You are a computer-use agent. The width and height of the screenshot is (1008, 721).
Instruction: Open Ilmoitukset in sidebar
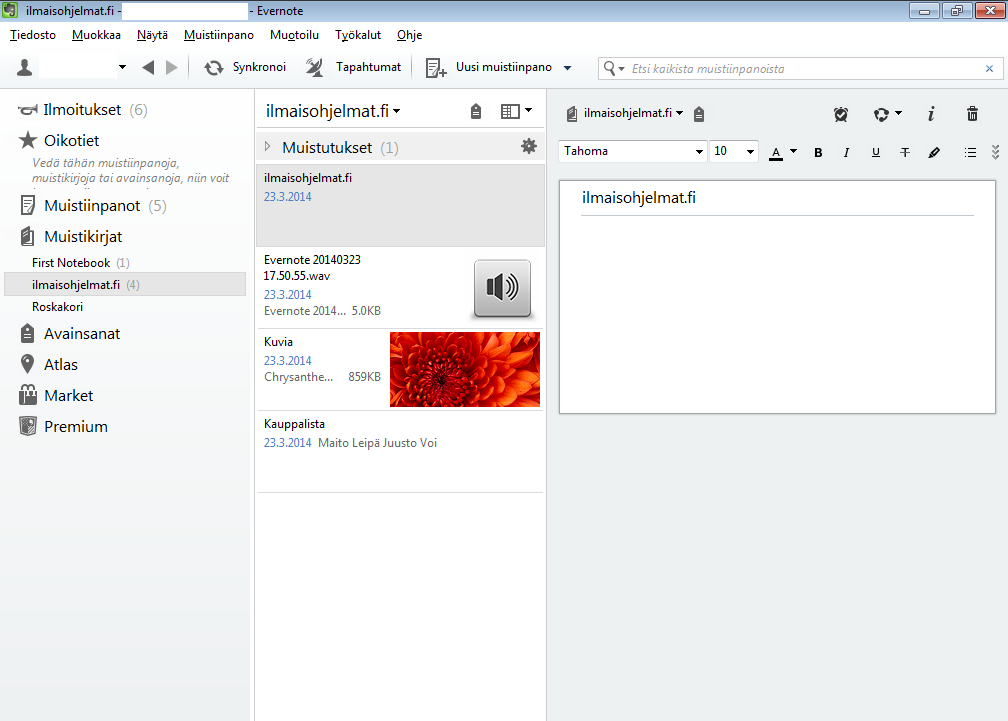82,110
